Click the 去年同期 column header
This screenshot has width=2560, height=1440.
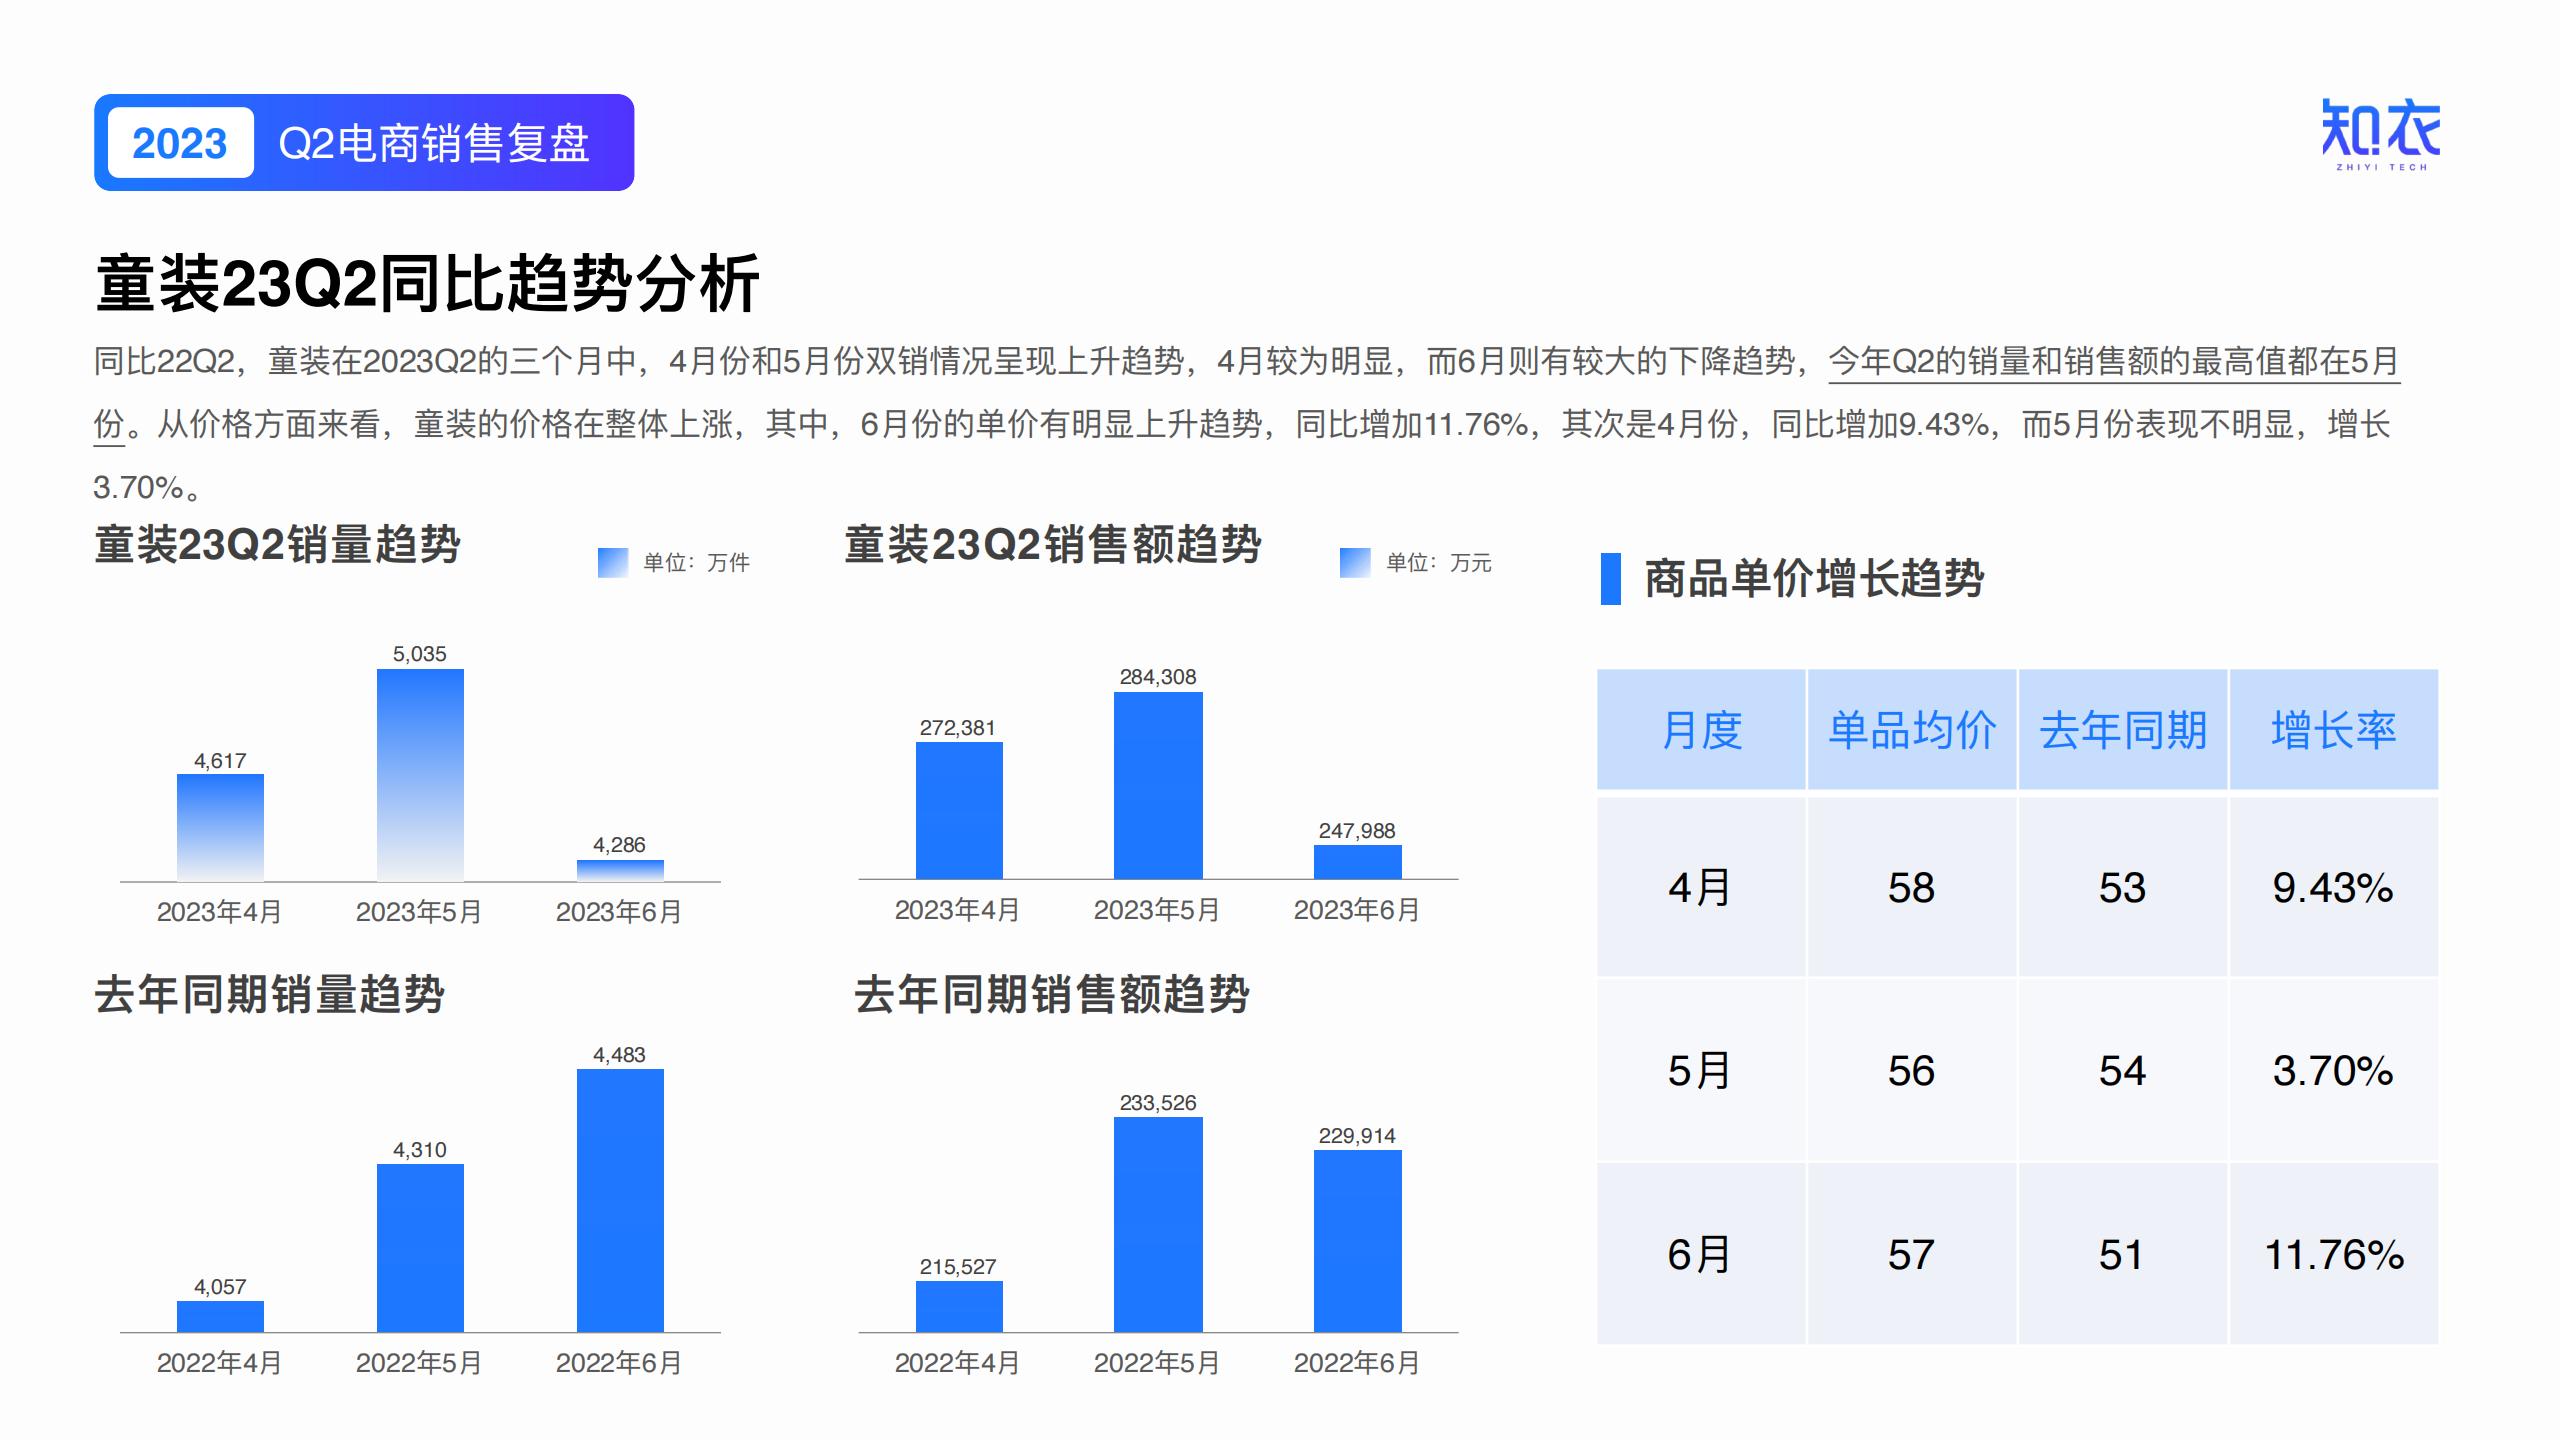[x=2123, y=730]
